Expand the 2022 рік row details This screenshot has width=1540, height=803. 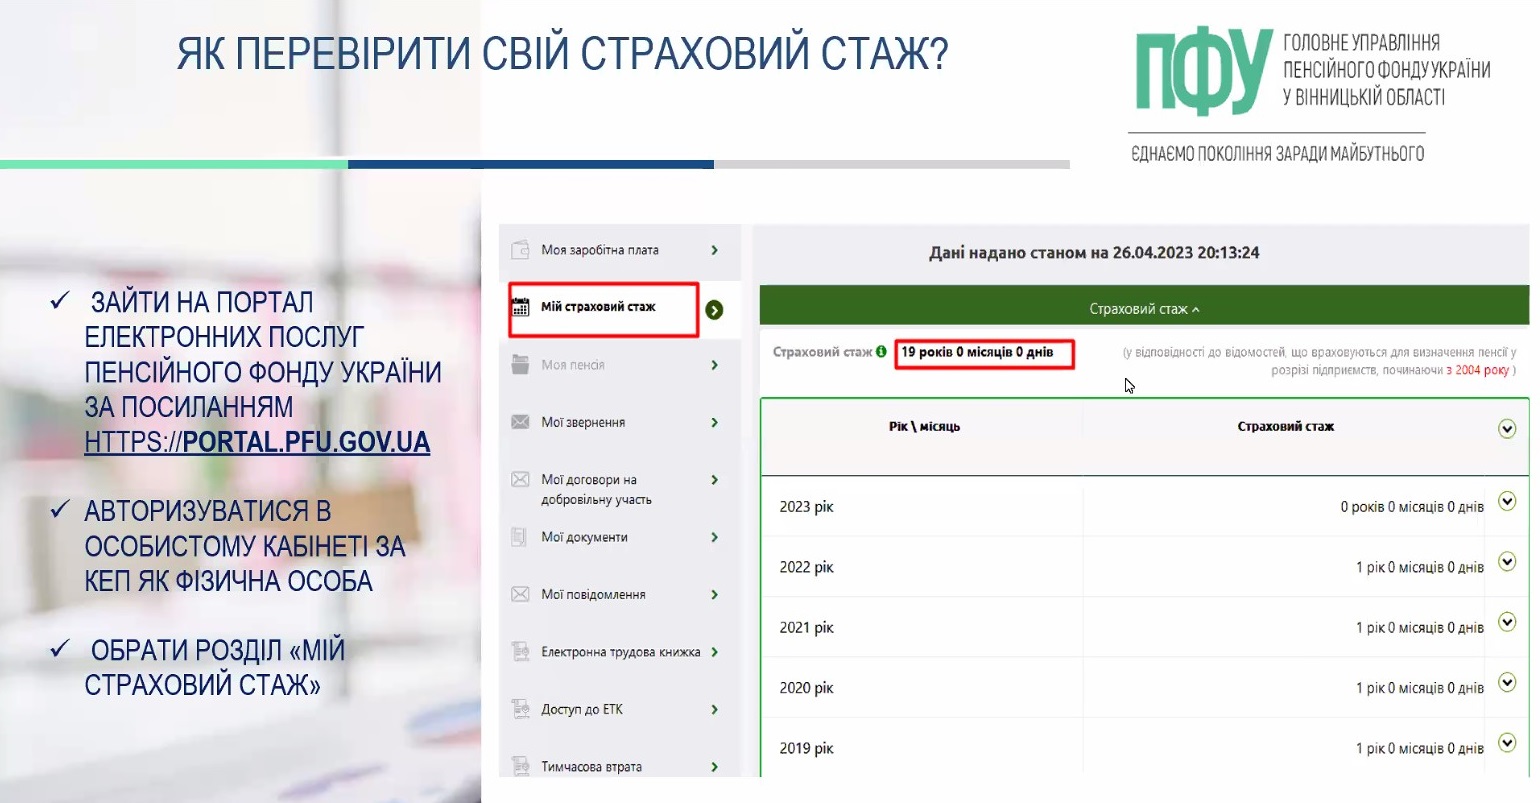(x=1507, y=562)
